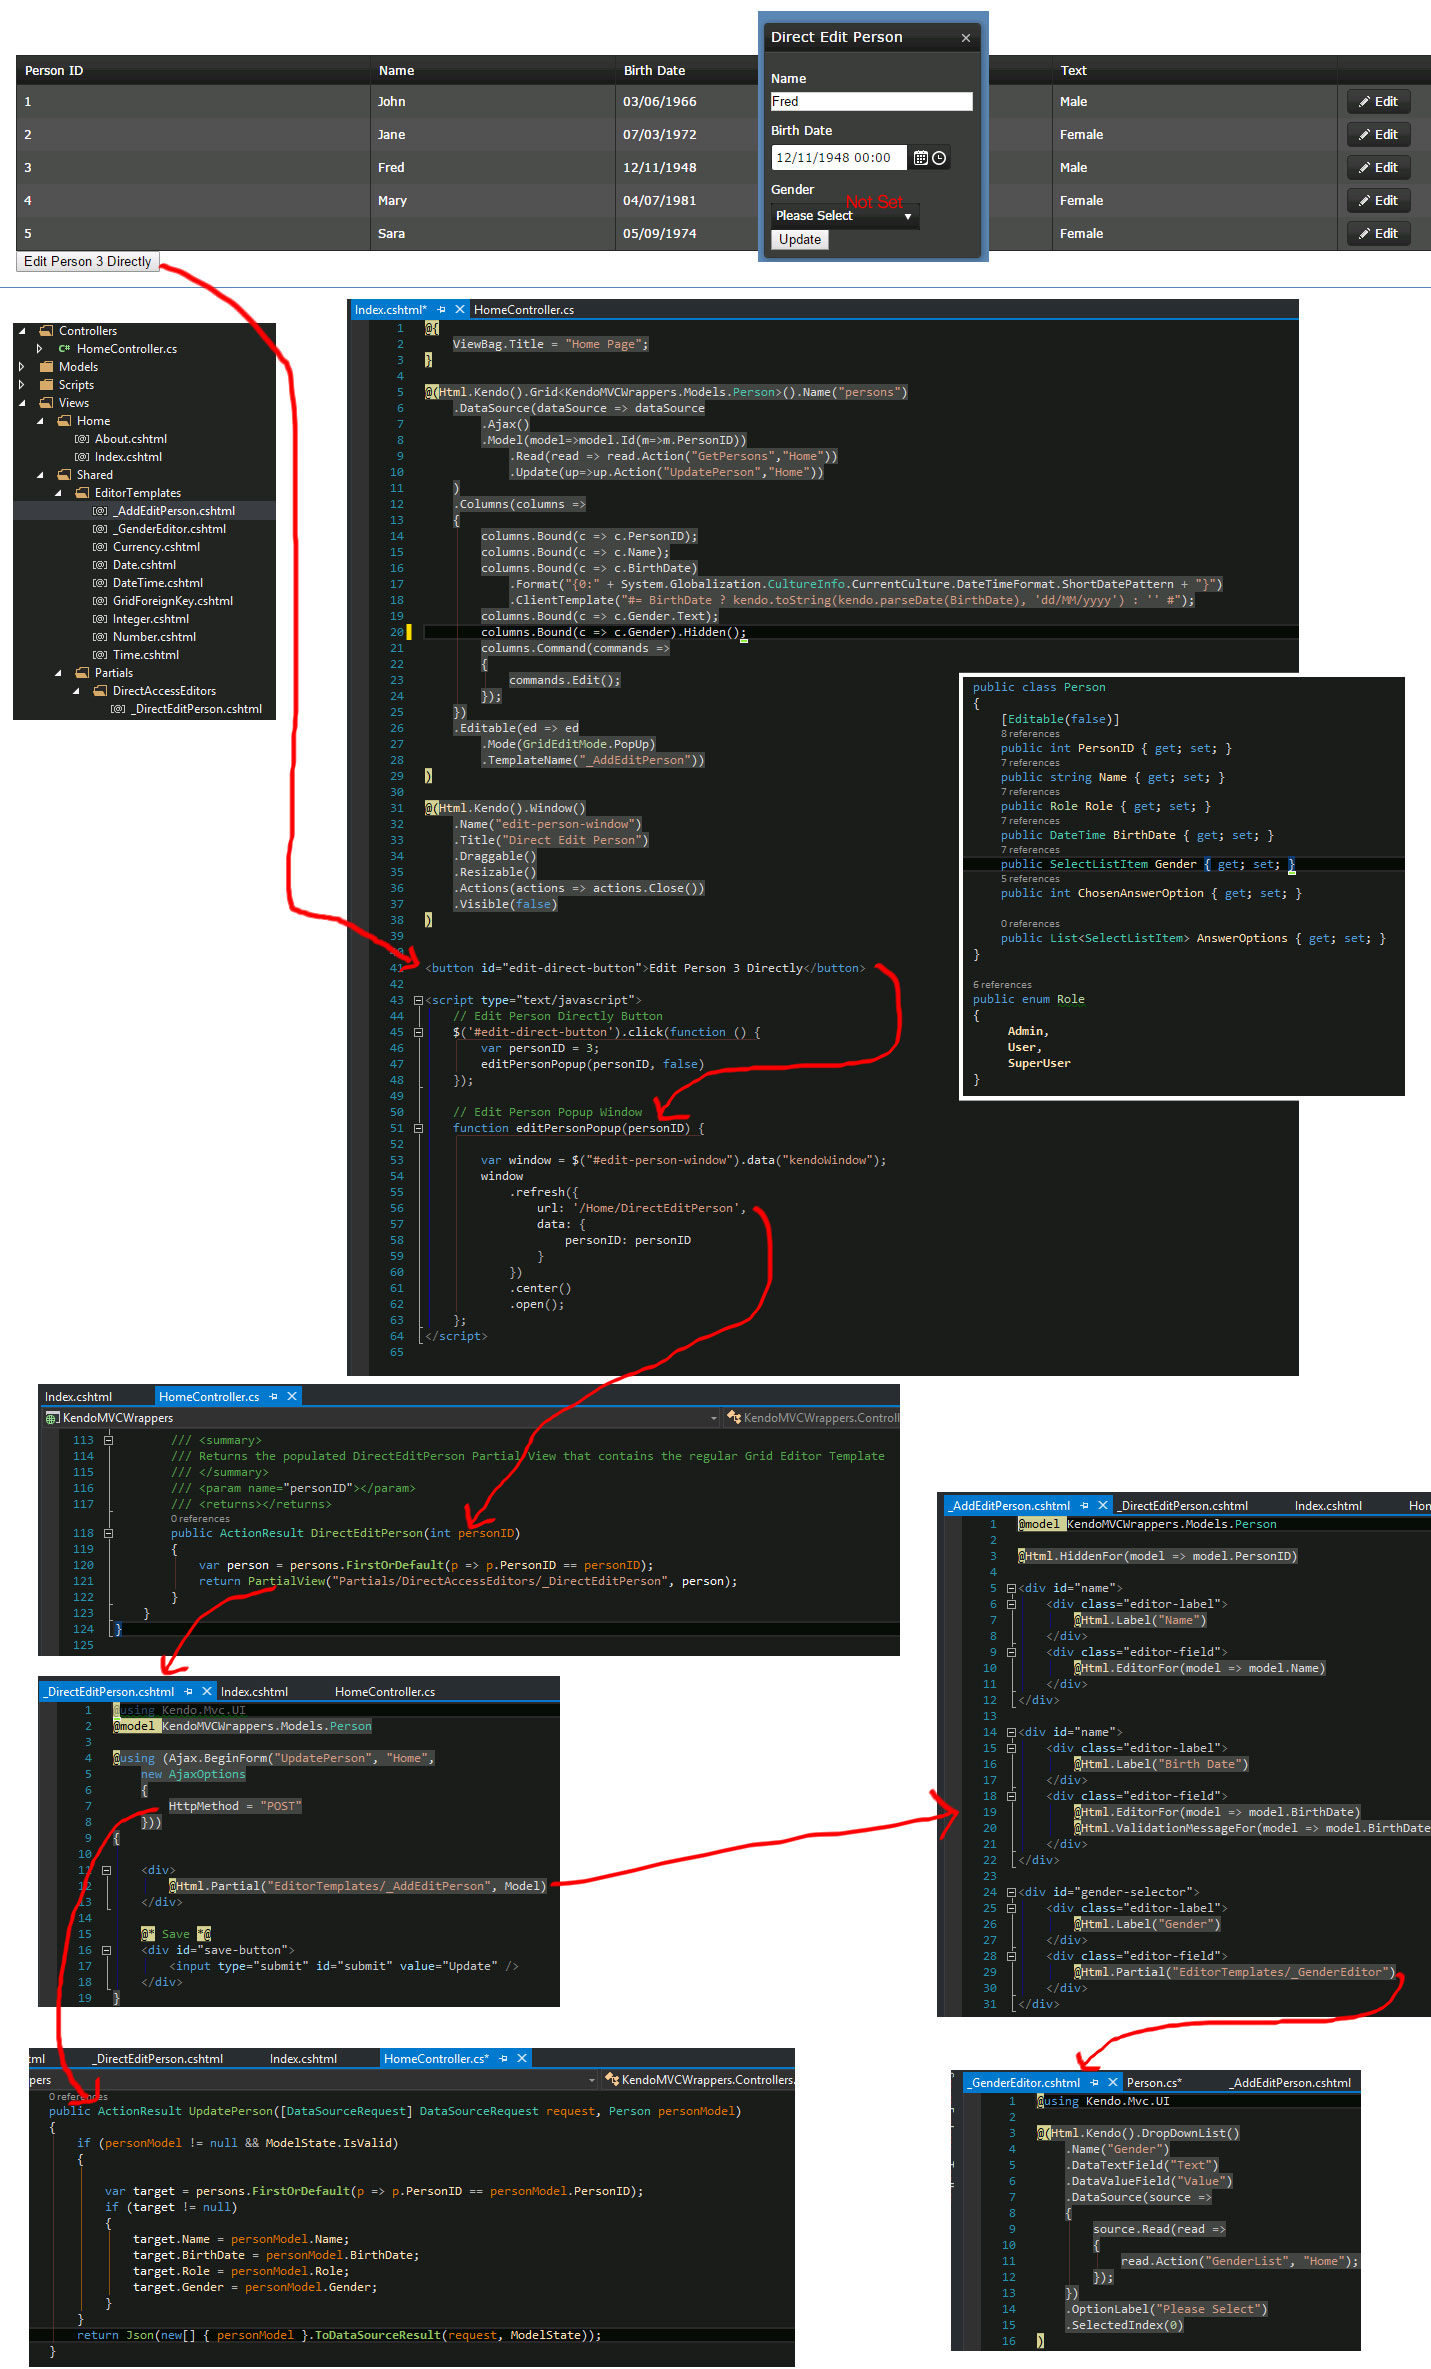Pin the active _GenderEditor.cshtml tab
This screenshot has width=1431, height=2369.
(x=1095, y=2083)
